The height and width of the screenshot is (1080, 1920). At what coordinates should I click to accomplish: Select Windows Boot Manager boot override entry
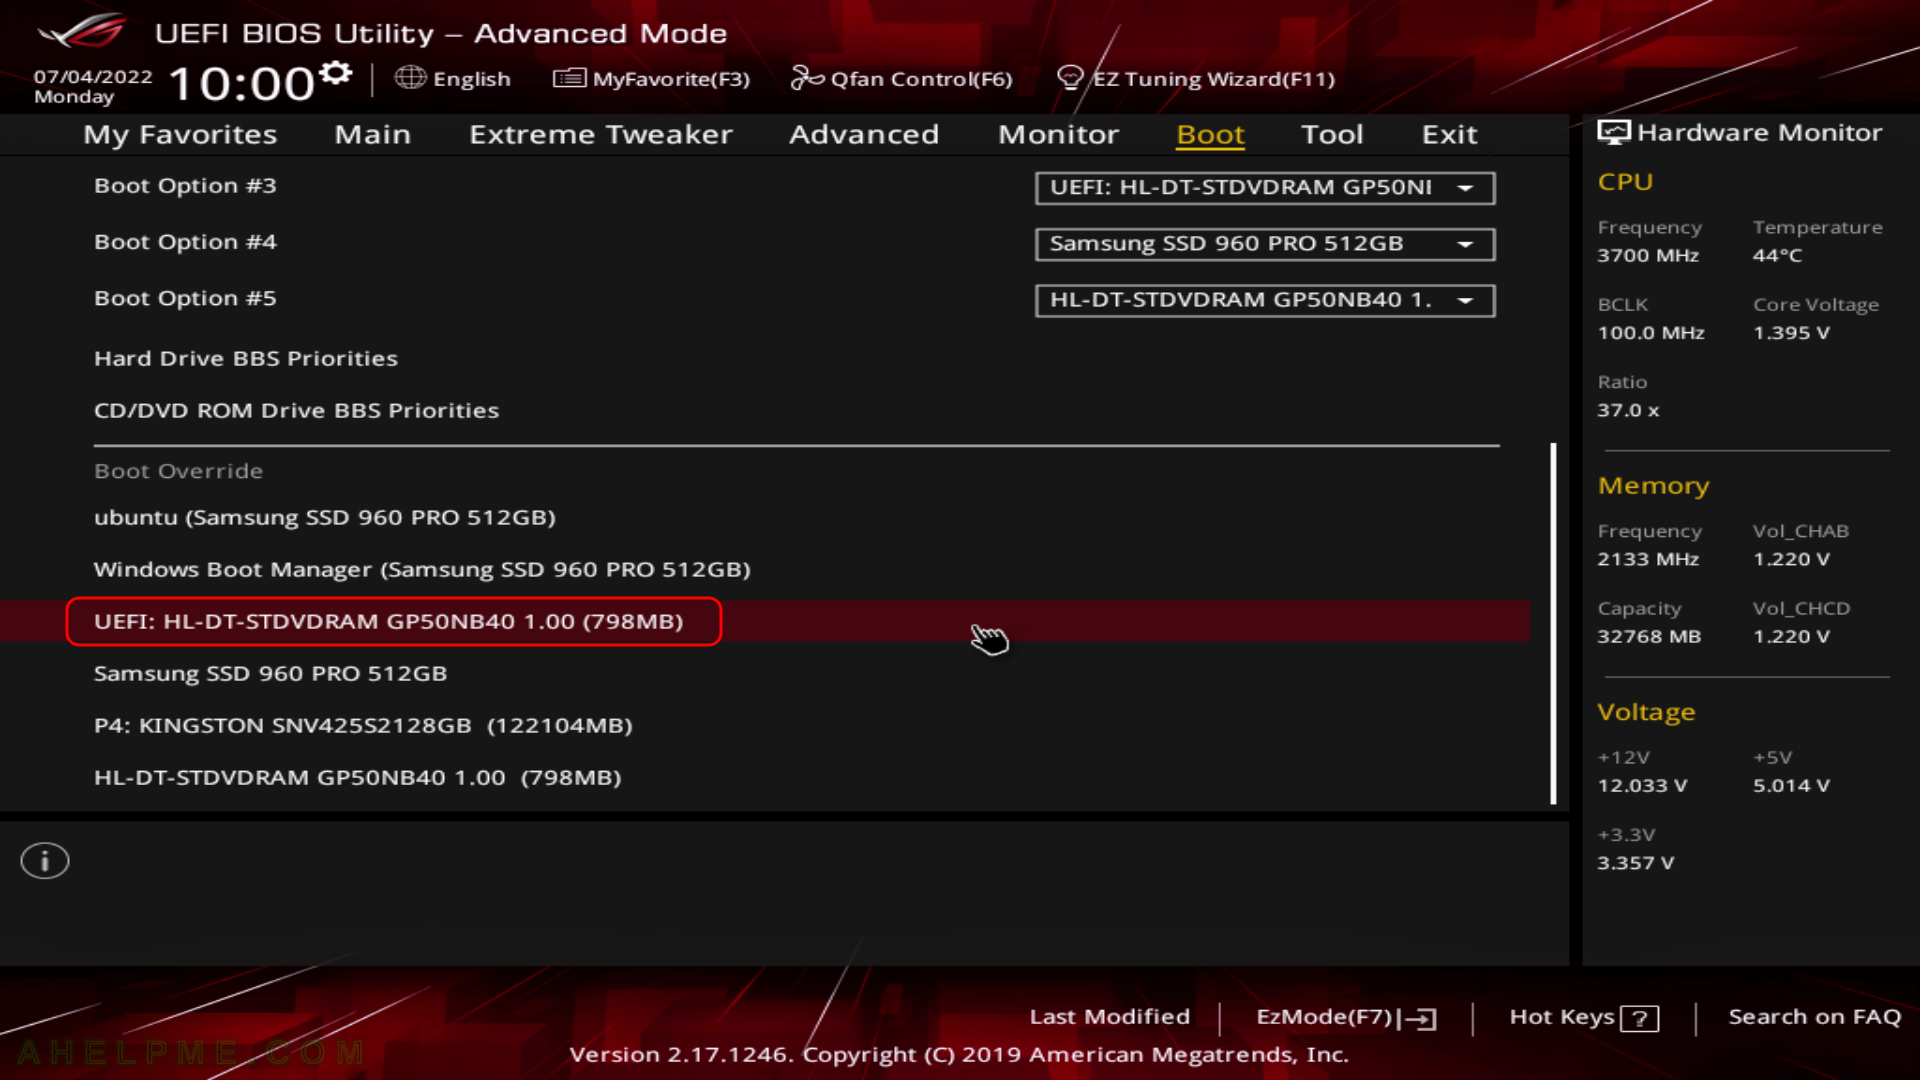click(422, 568)
